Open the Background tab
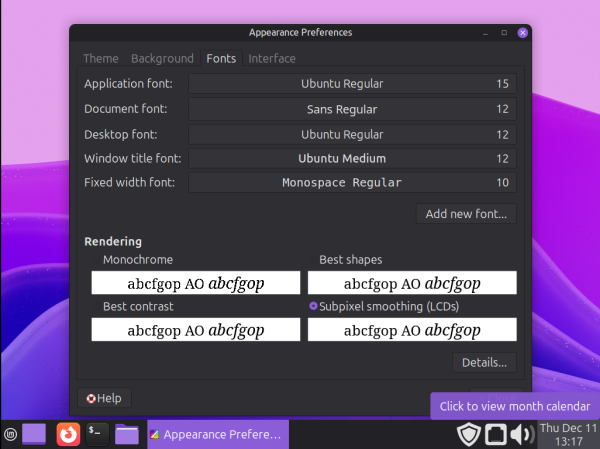Screen dimensions: 600x449 pyautogui.click(x=162, y=59)
